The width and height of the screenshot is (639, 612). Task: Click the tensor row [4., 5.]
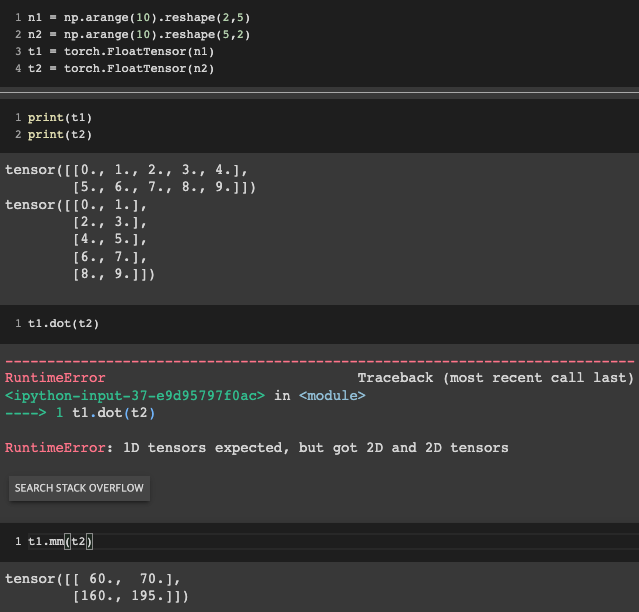pyautogui.click(x=110, y=239)
